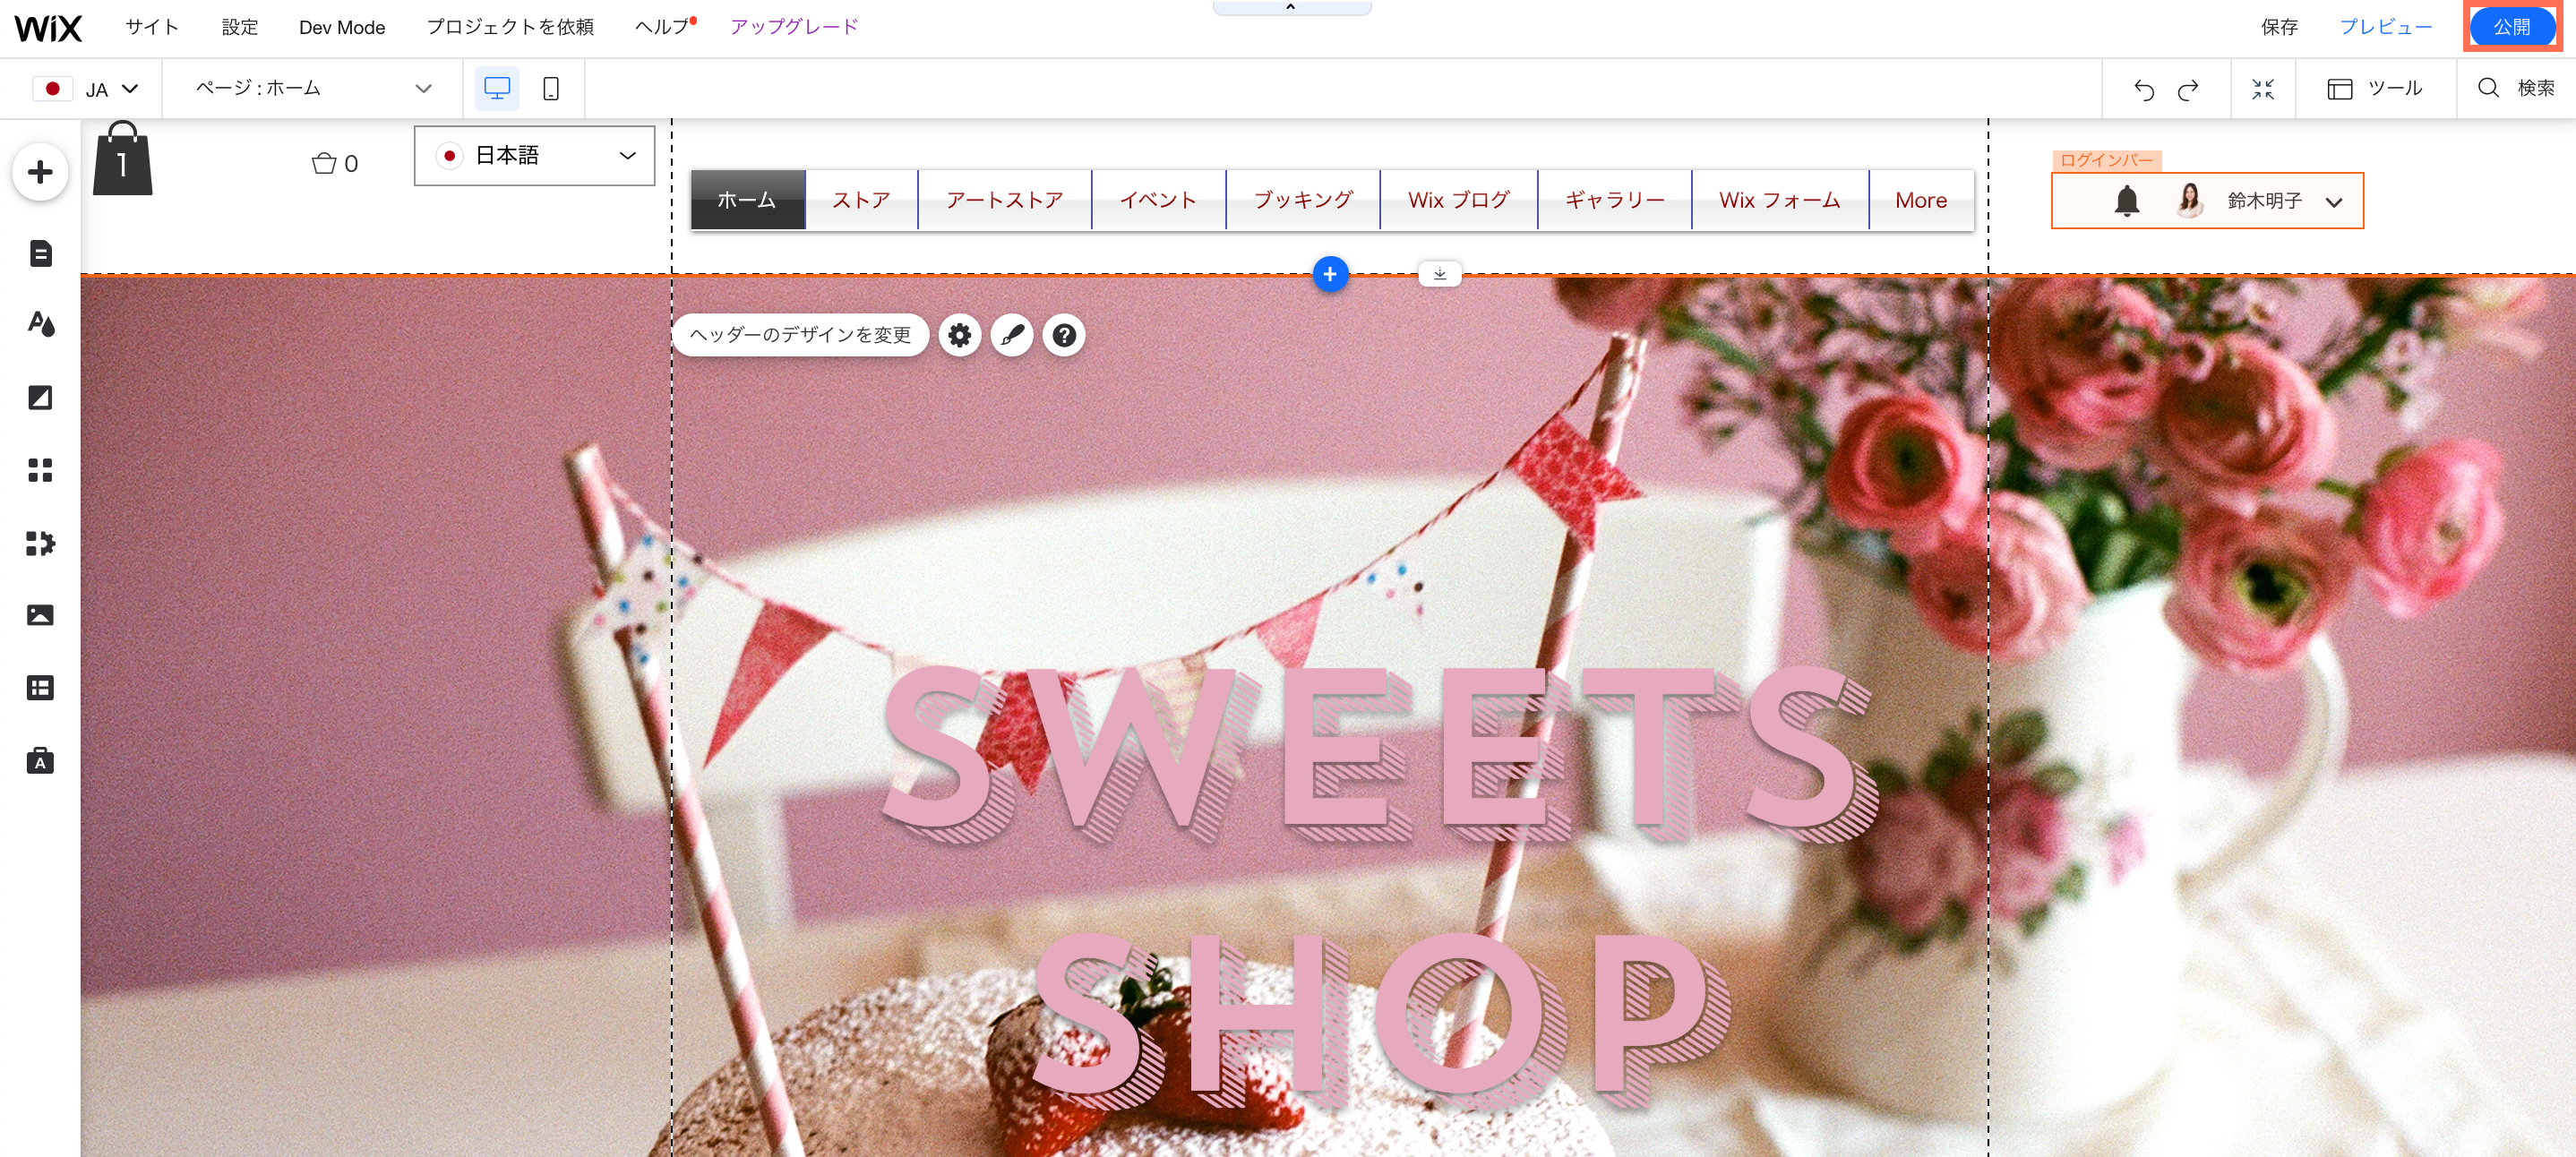This screenshot has height=1157, width=2576.
Task: Switch to desktop view editor
Action: pyautogui.click(x=496, y=89)
